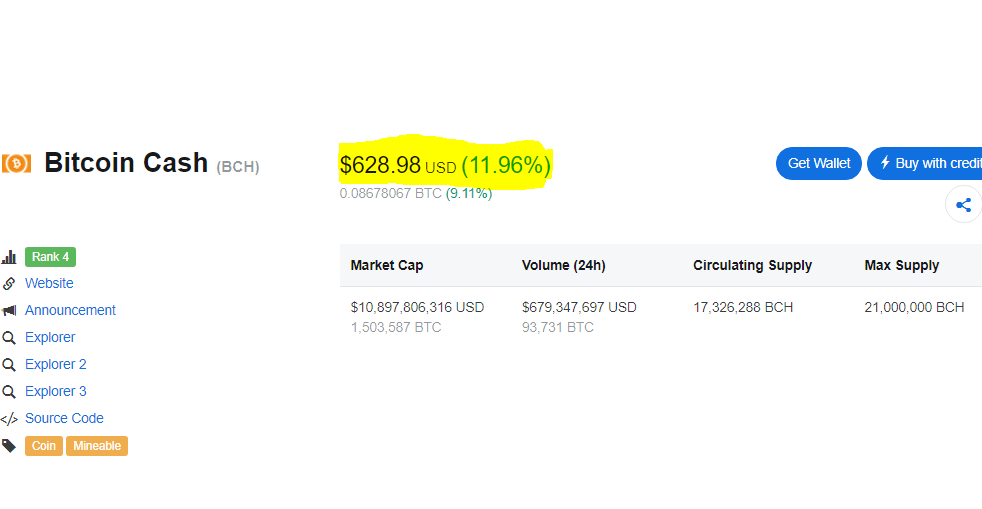Click the tag icon beside Coin
The height and width of the screenshot is (509, 982).
coord(9,446)
